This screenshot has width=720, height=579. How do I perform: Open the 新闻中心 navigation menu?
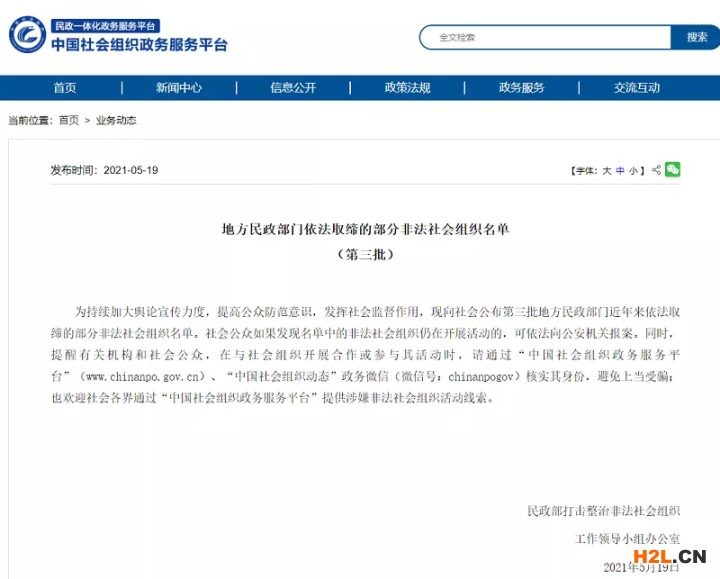point(179,88)
